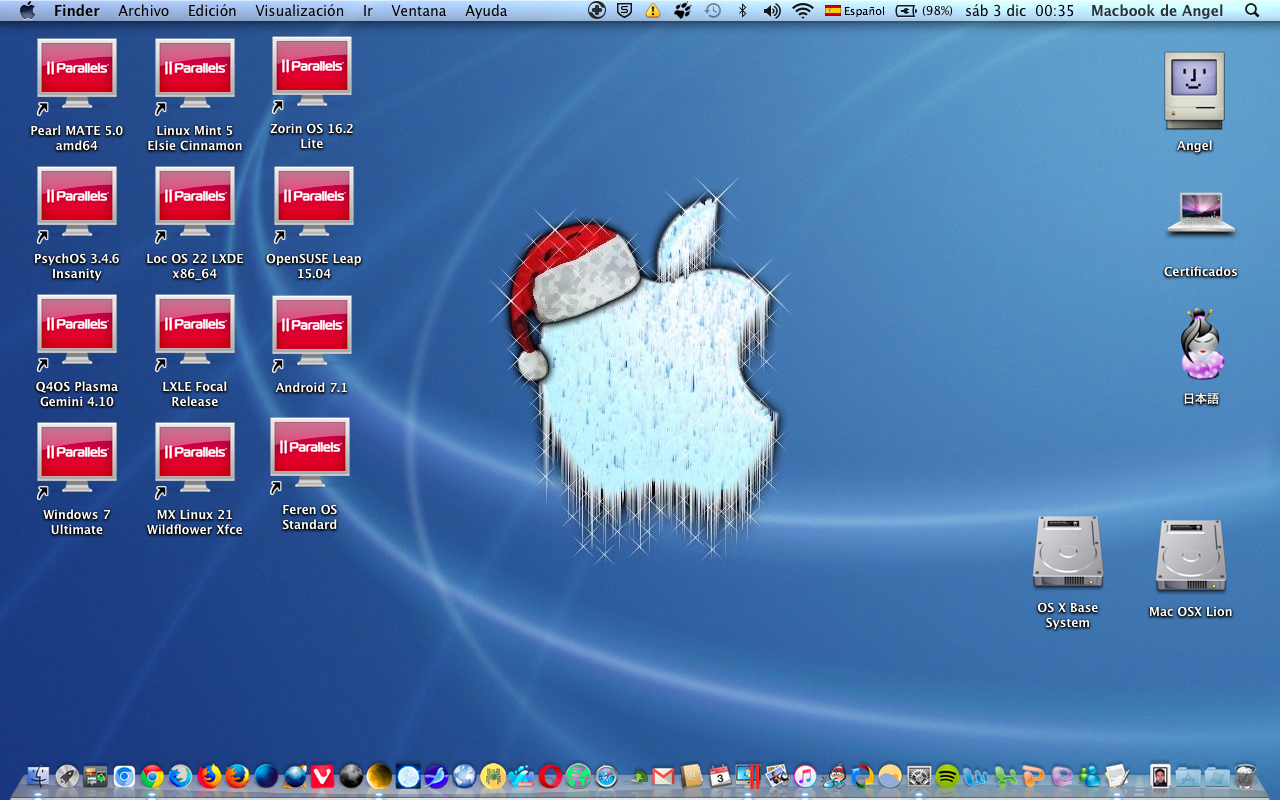
Task: Open the Finder menu
Action: click(77, 11)
